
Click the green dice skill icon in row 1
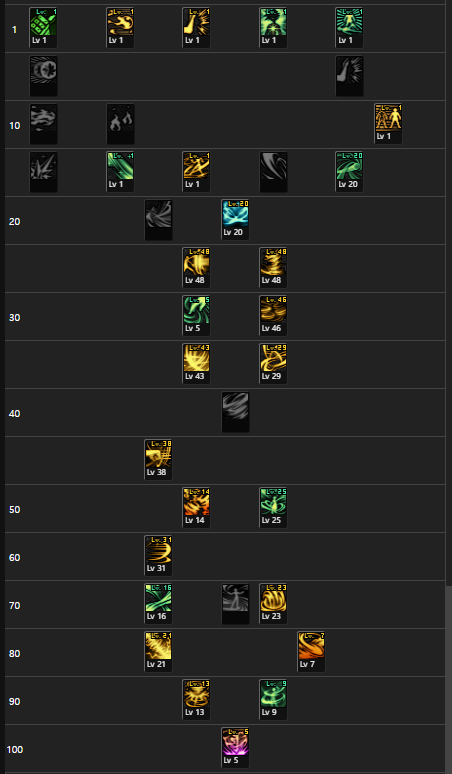(43, 28)
